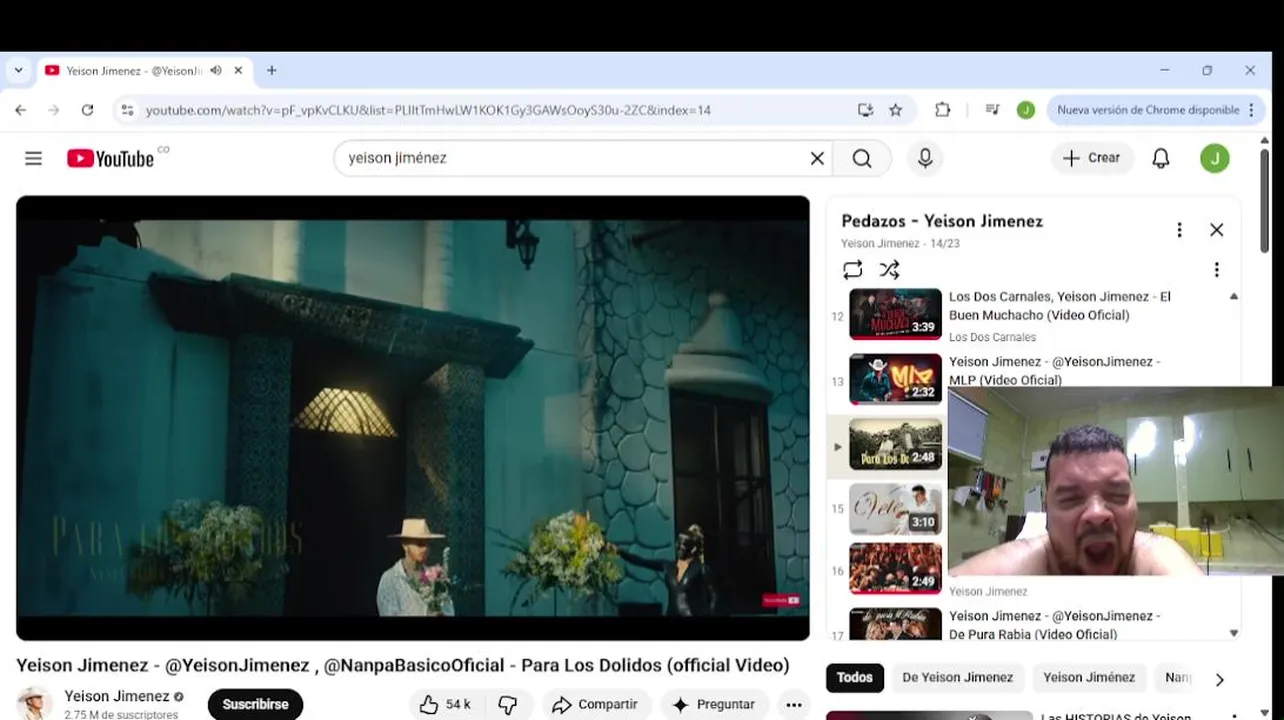1284x720 pixels.
Task: Click the main video player
Action: tap(412, 418)
